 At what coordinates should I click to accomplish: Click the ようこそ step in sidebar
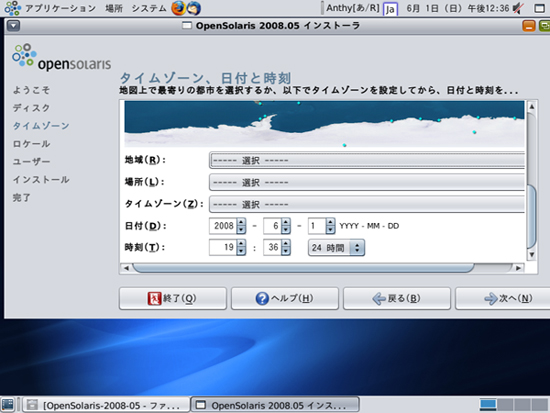click(32, 90)
